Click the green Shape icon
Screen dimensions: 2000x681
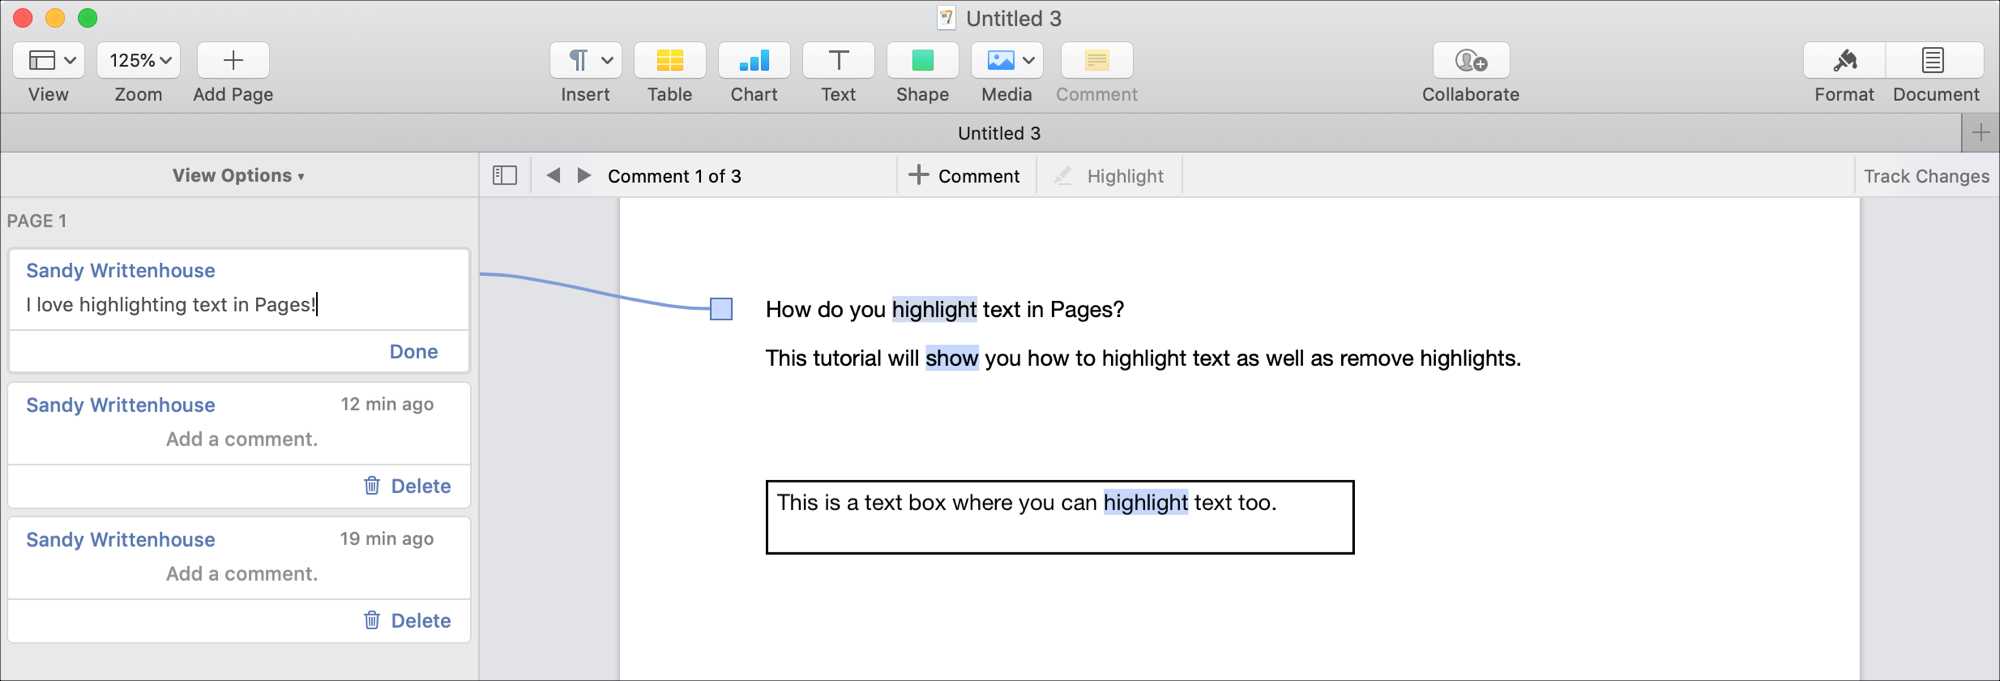click(x=922, y=61)
